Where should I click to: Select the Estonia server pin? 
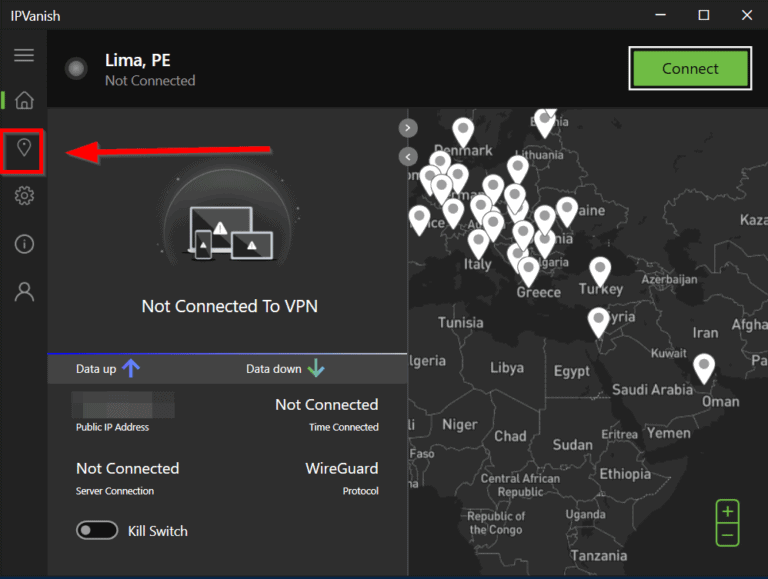(x=544, y=122)
